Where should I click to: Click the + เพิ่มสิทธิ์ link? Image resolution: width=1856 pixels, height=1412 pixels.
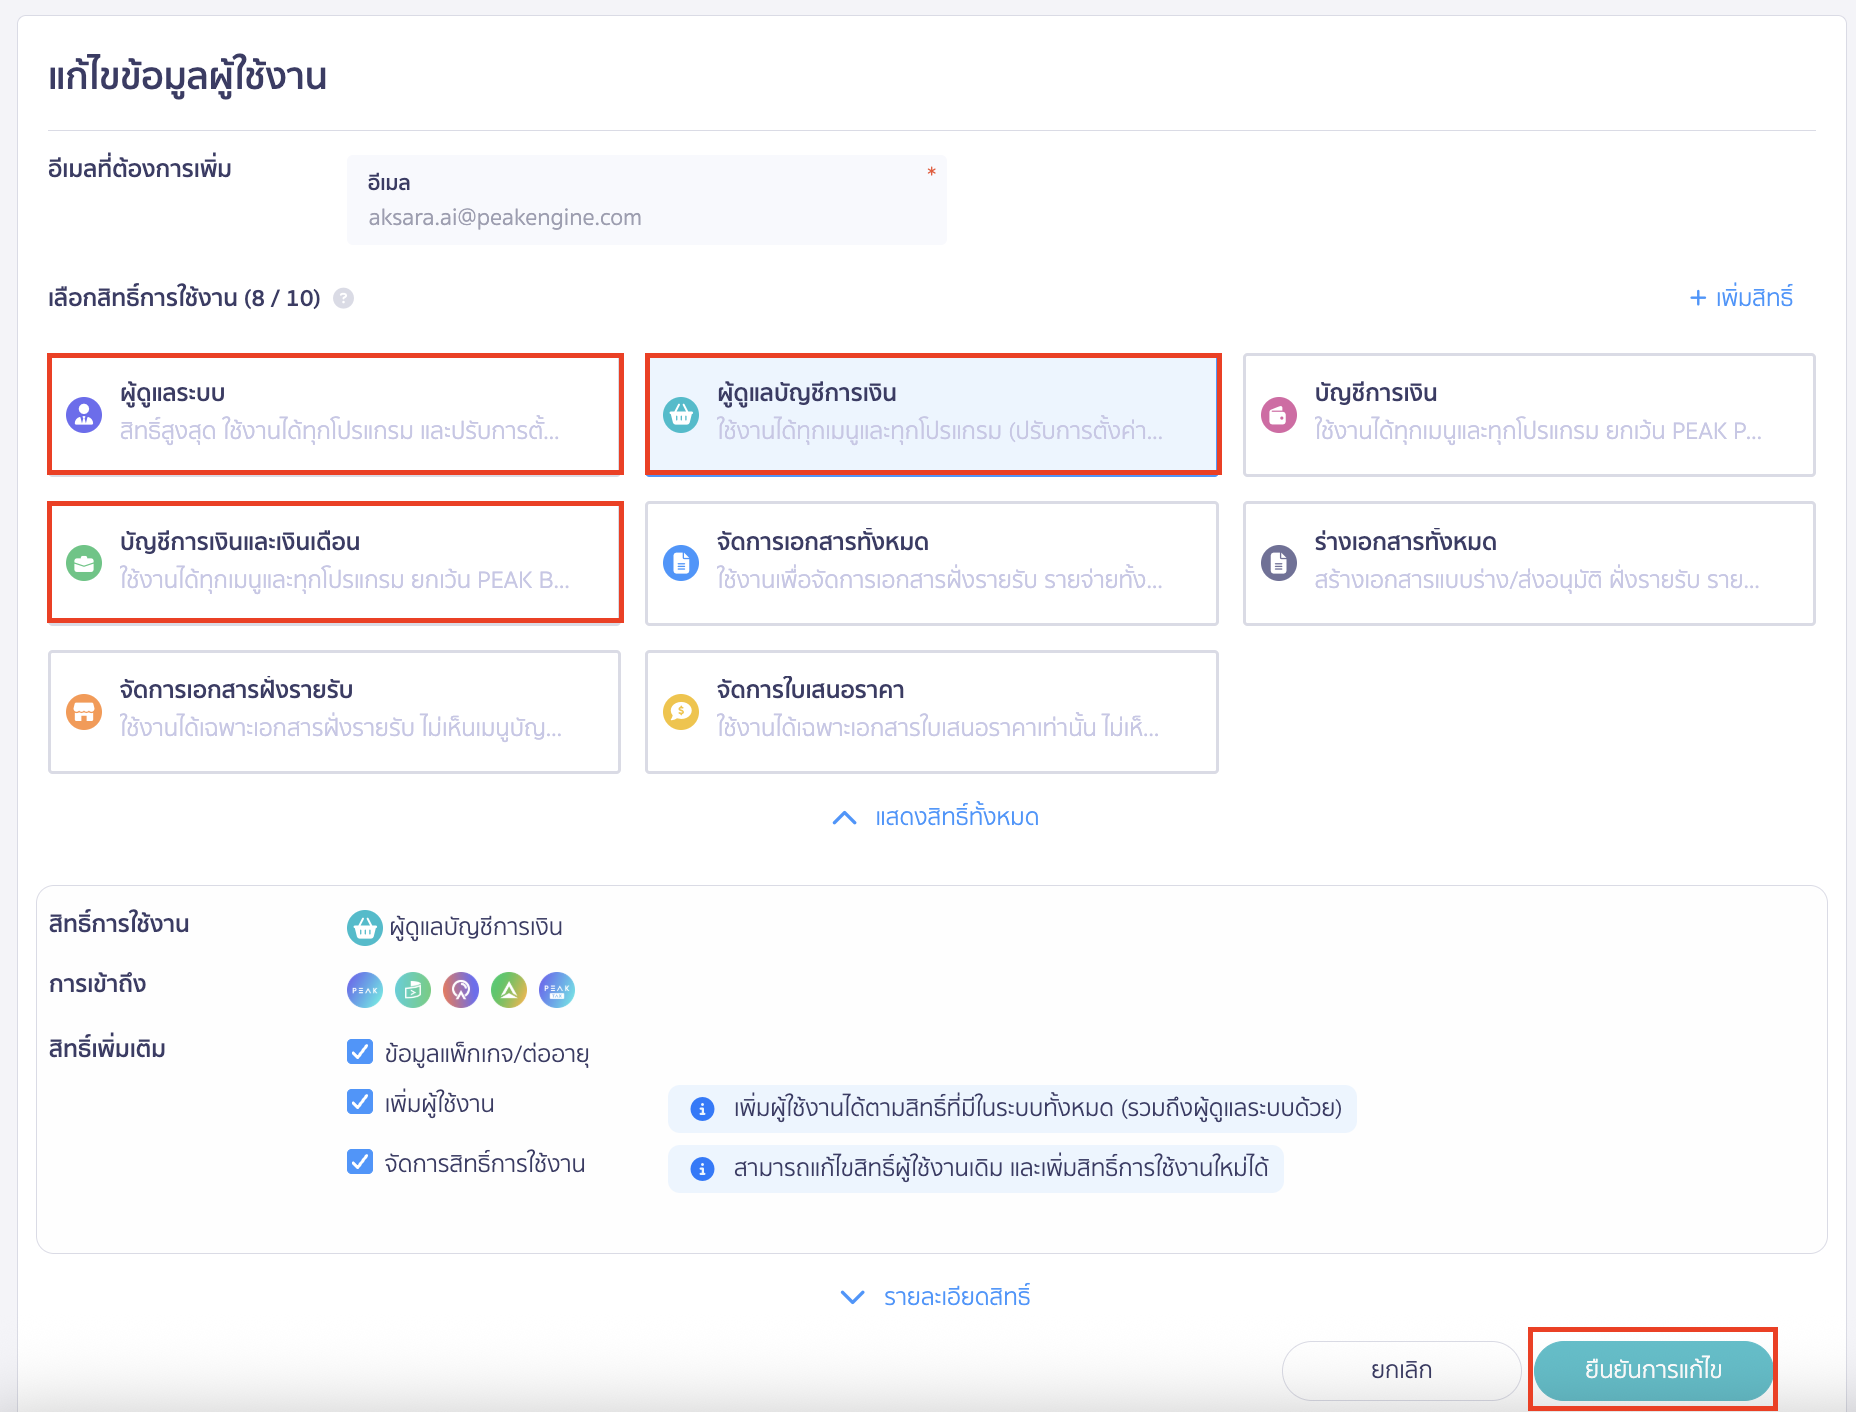[1741, 298]
